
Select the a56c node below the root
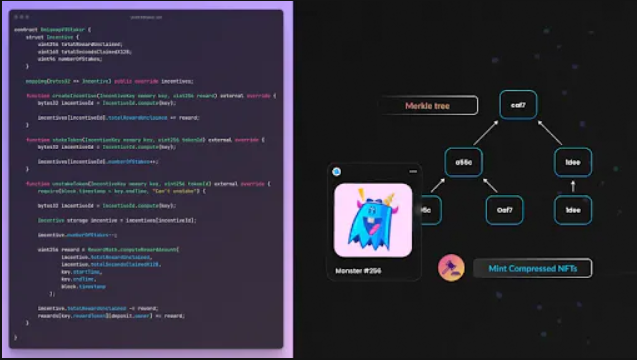[464, 162]
